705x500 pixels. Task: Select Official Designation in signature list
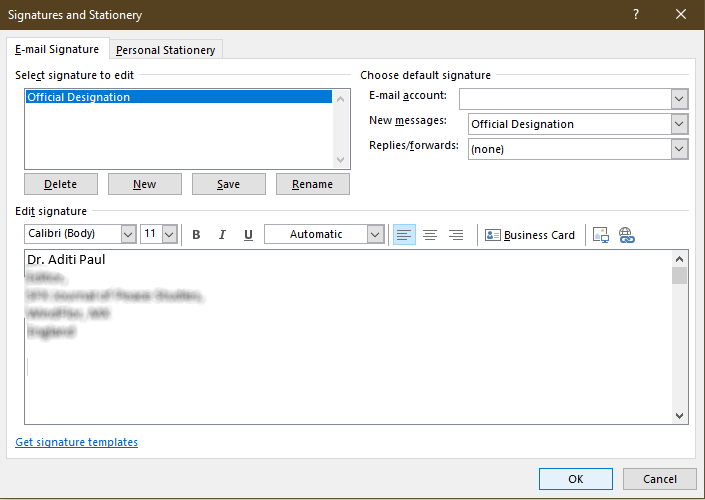click(79, 97)
